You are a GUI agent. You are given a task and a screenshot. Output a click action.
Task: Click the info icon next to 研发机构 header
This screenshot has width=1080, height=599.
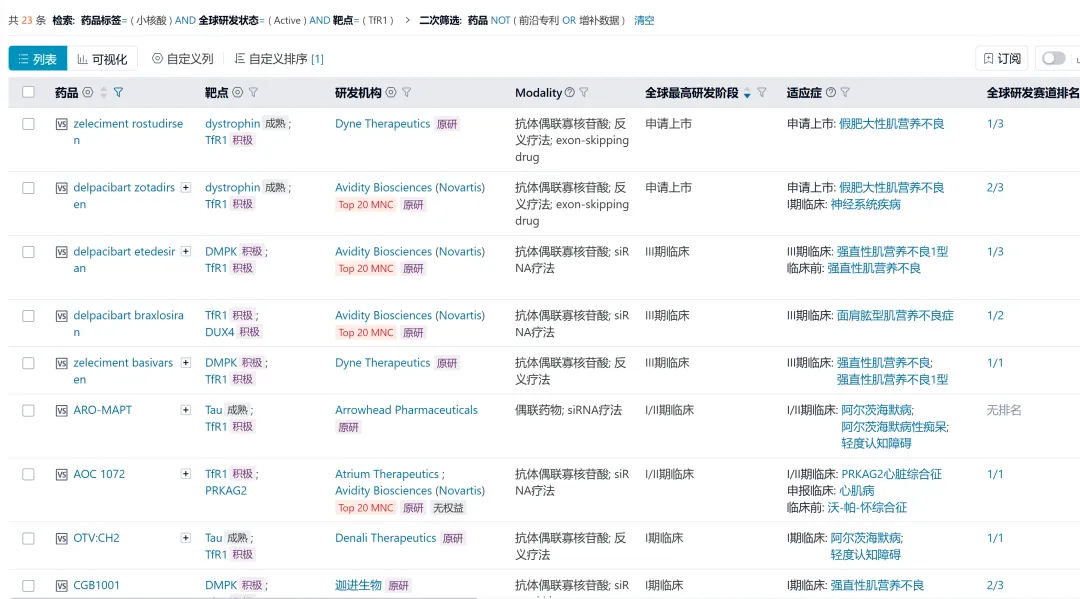[391, 92]
